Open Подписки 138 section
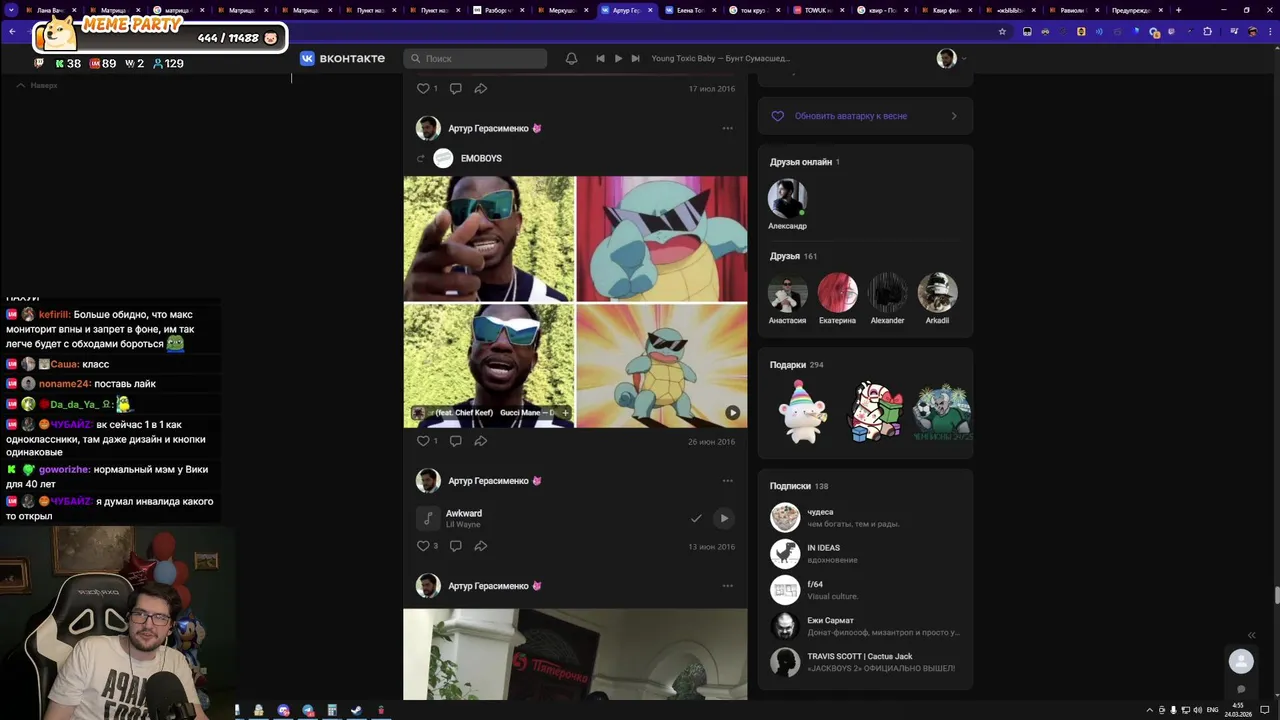The width and height of the screenshot is (1280, 720). point(799,486)
